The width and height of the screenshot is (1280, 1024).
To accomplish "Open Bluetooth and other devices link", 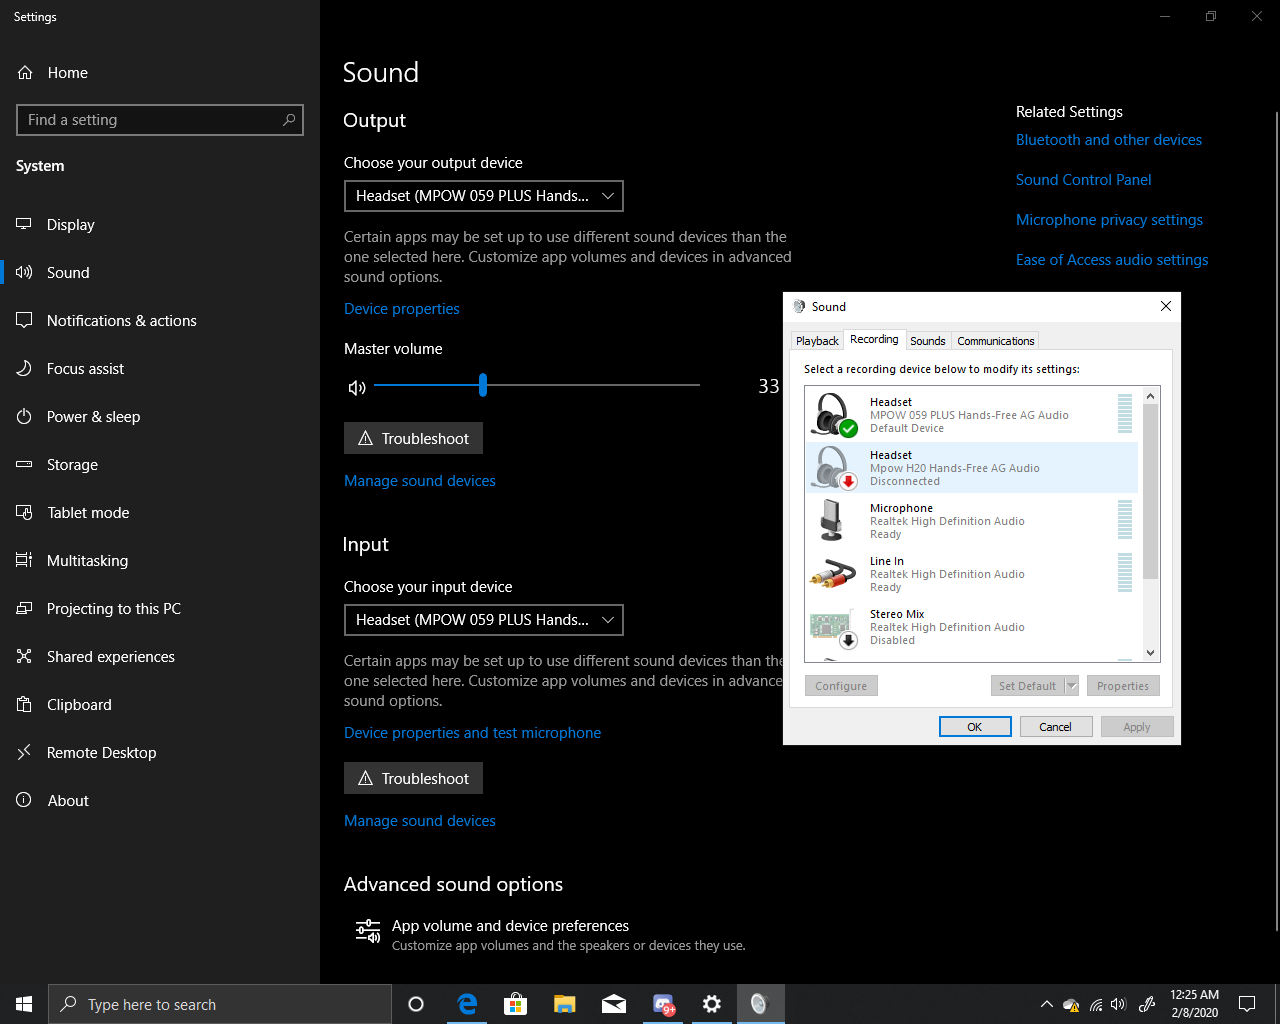I will tap(1109, 140).
